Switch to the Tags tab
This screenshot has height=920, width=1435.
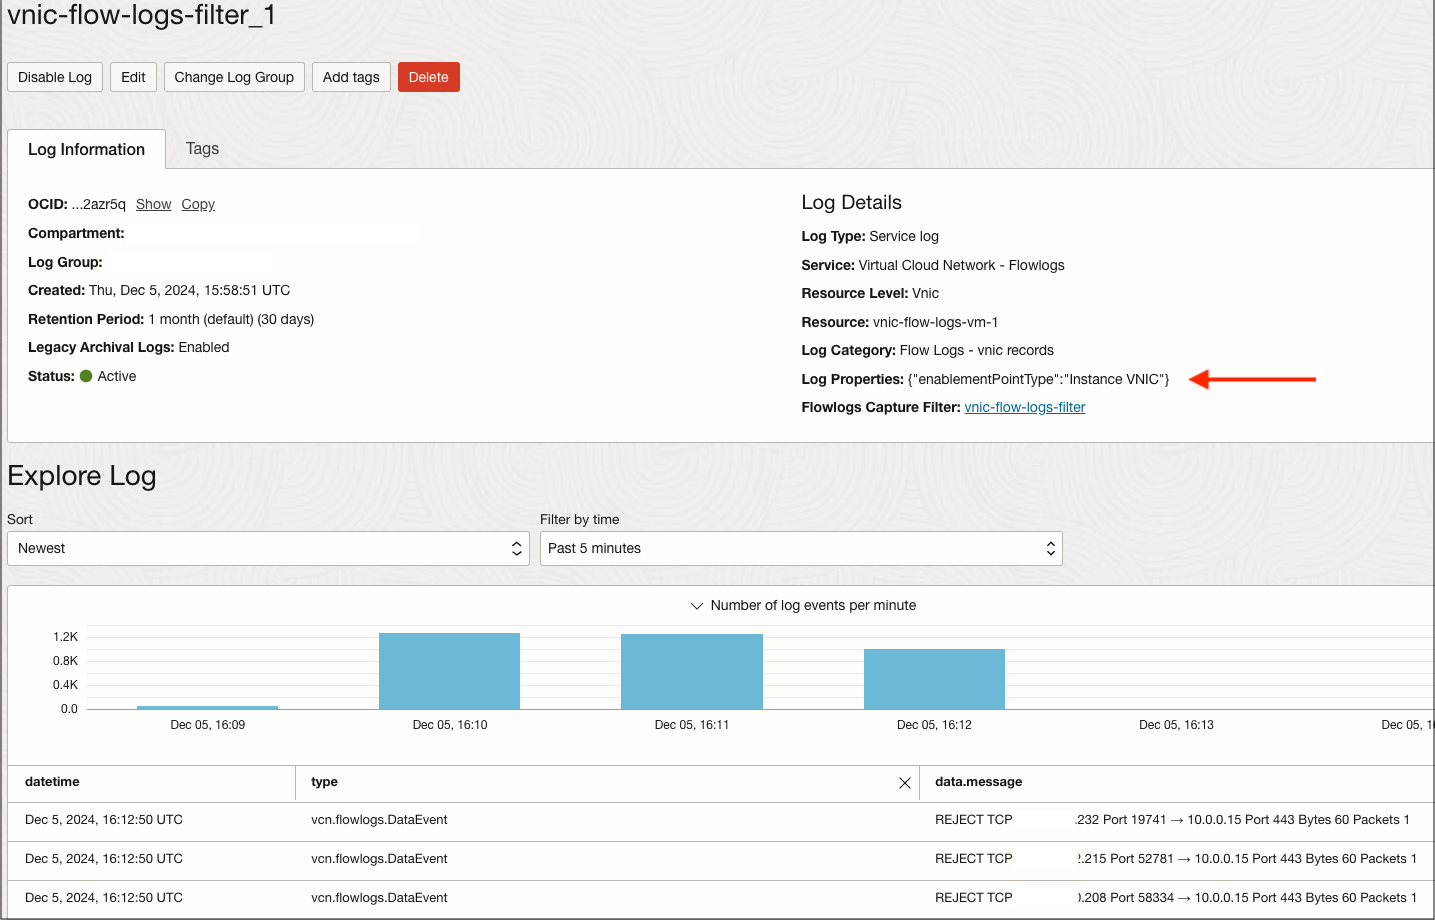[x=202, y=149]
